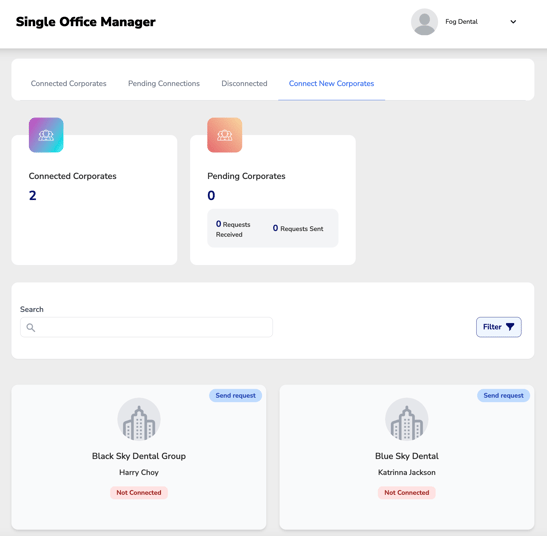Click Blue Sky Dental building icon
Image resolution: width=547 pixels, height=536 pixels.
click(x=407, y=419)
